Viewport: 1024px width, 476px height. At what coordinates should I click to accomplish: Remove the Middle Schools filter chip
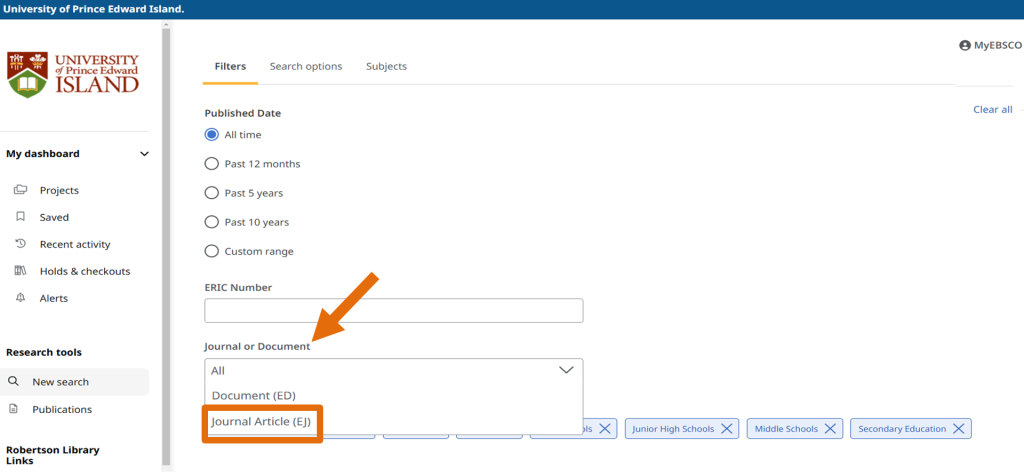(x=826, y=429)
